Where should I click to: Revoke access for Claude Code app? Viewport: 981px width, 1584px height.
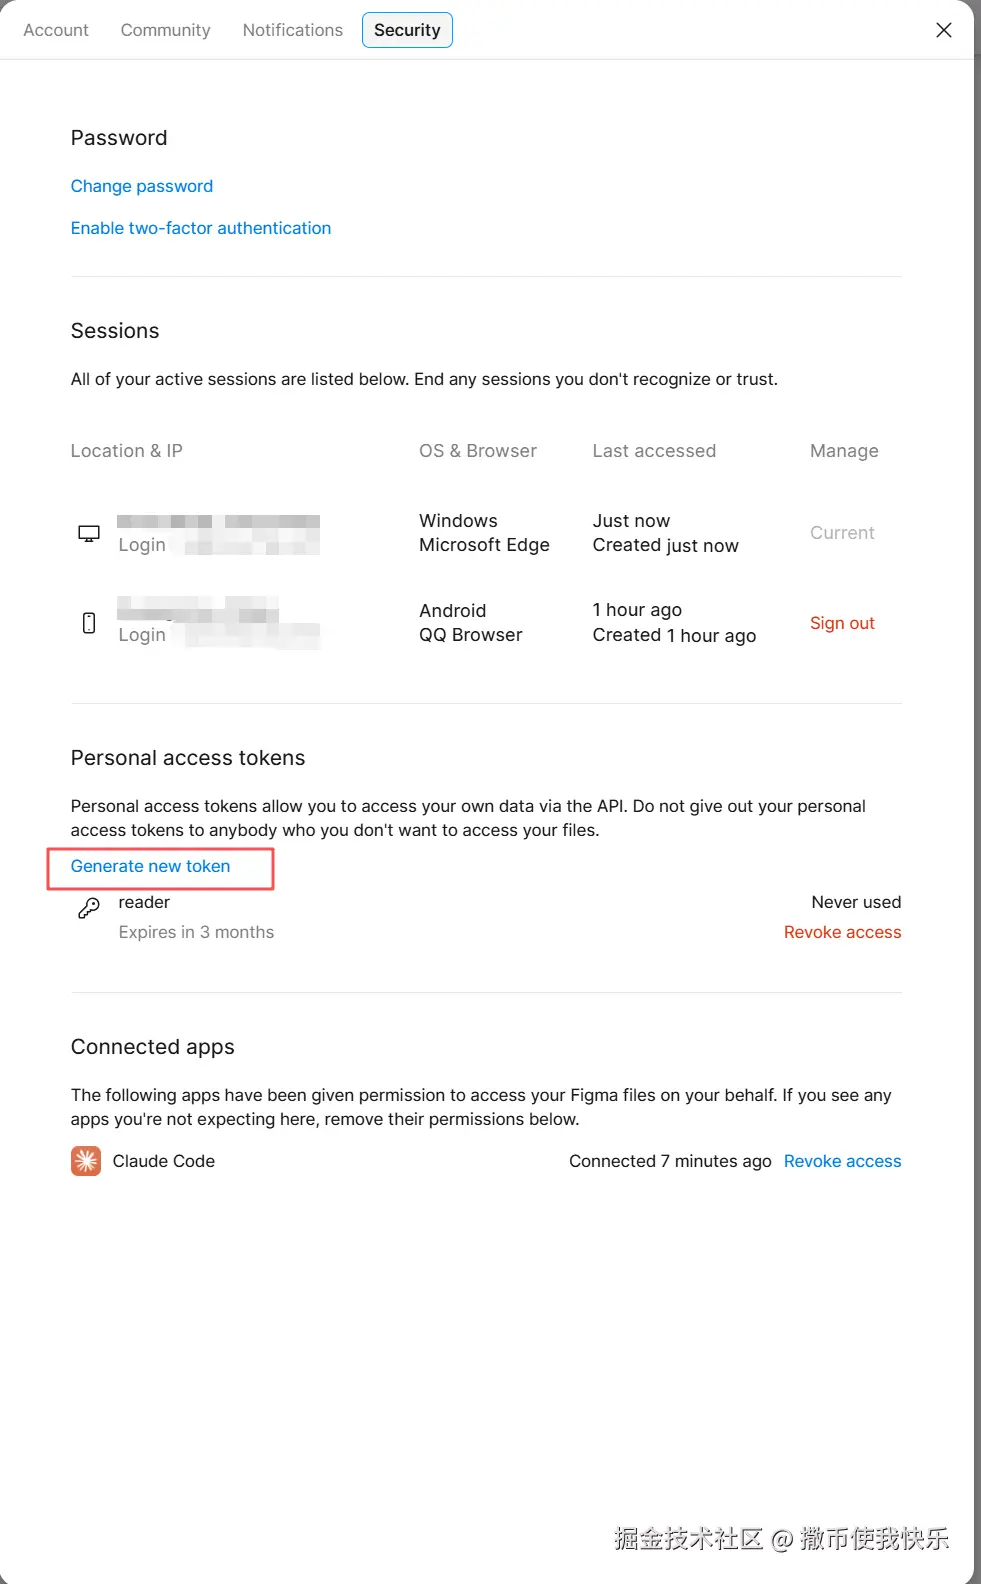point(842,1161)
